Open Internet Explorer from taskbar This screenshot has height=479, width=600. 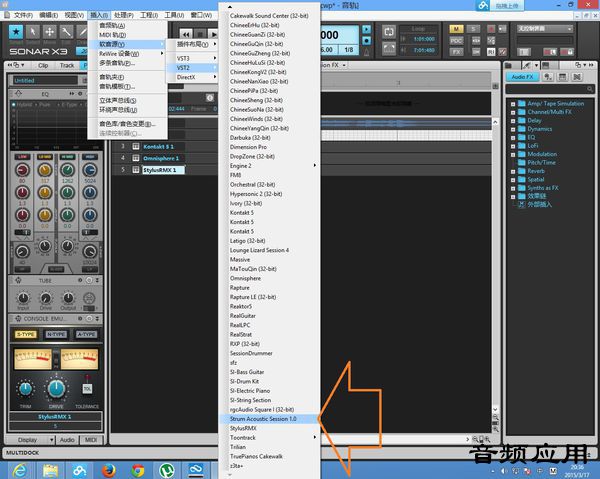[x=19, y=470]
